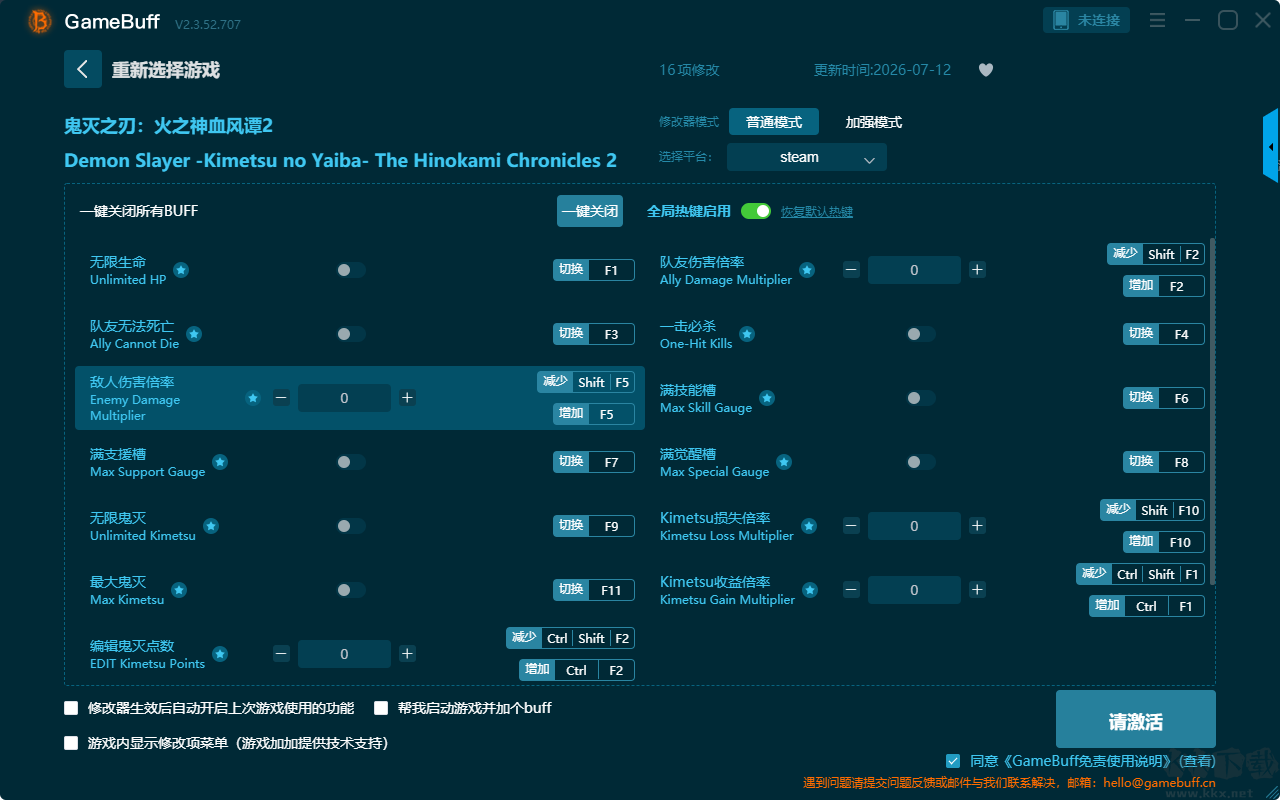This screenshot has height=800, width=1280.
Task: Uncheck agree to GameBuff disclaimer checkbox
Action: 953,761
